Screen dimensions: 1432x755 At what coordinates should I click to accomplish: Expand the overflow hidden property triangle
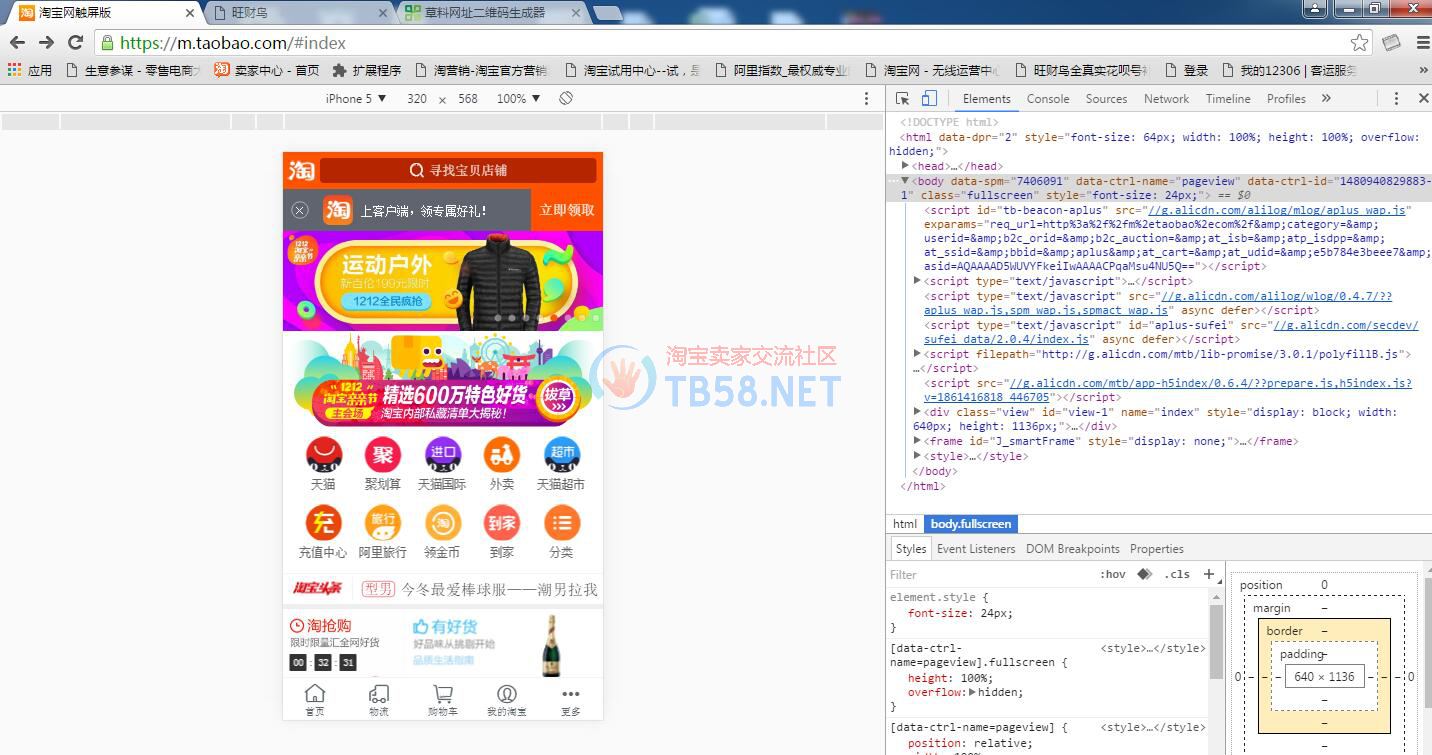click(973, 692)
